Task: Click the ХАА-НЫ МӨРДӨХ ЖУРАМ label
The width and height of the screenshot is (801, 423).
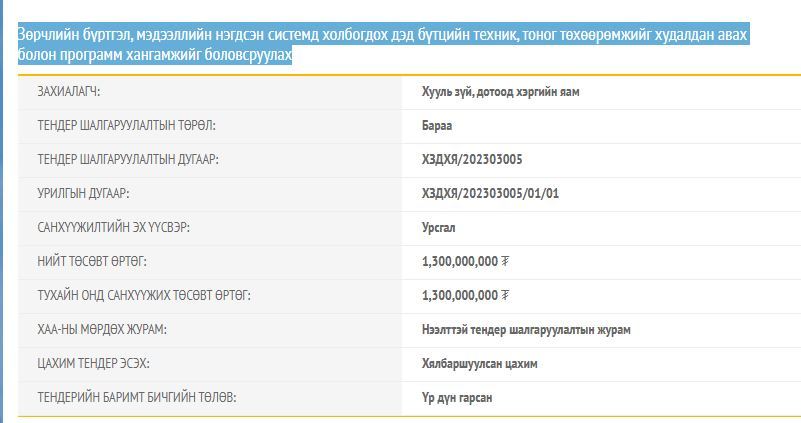Action: tap(102, 330)
